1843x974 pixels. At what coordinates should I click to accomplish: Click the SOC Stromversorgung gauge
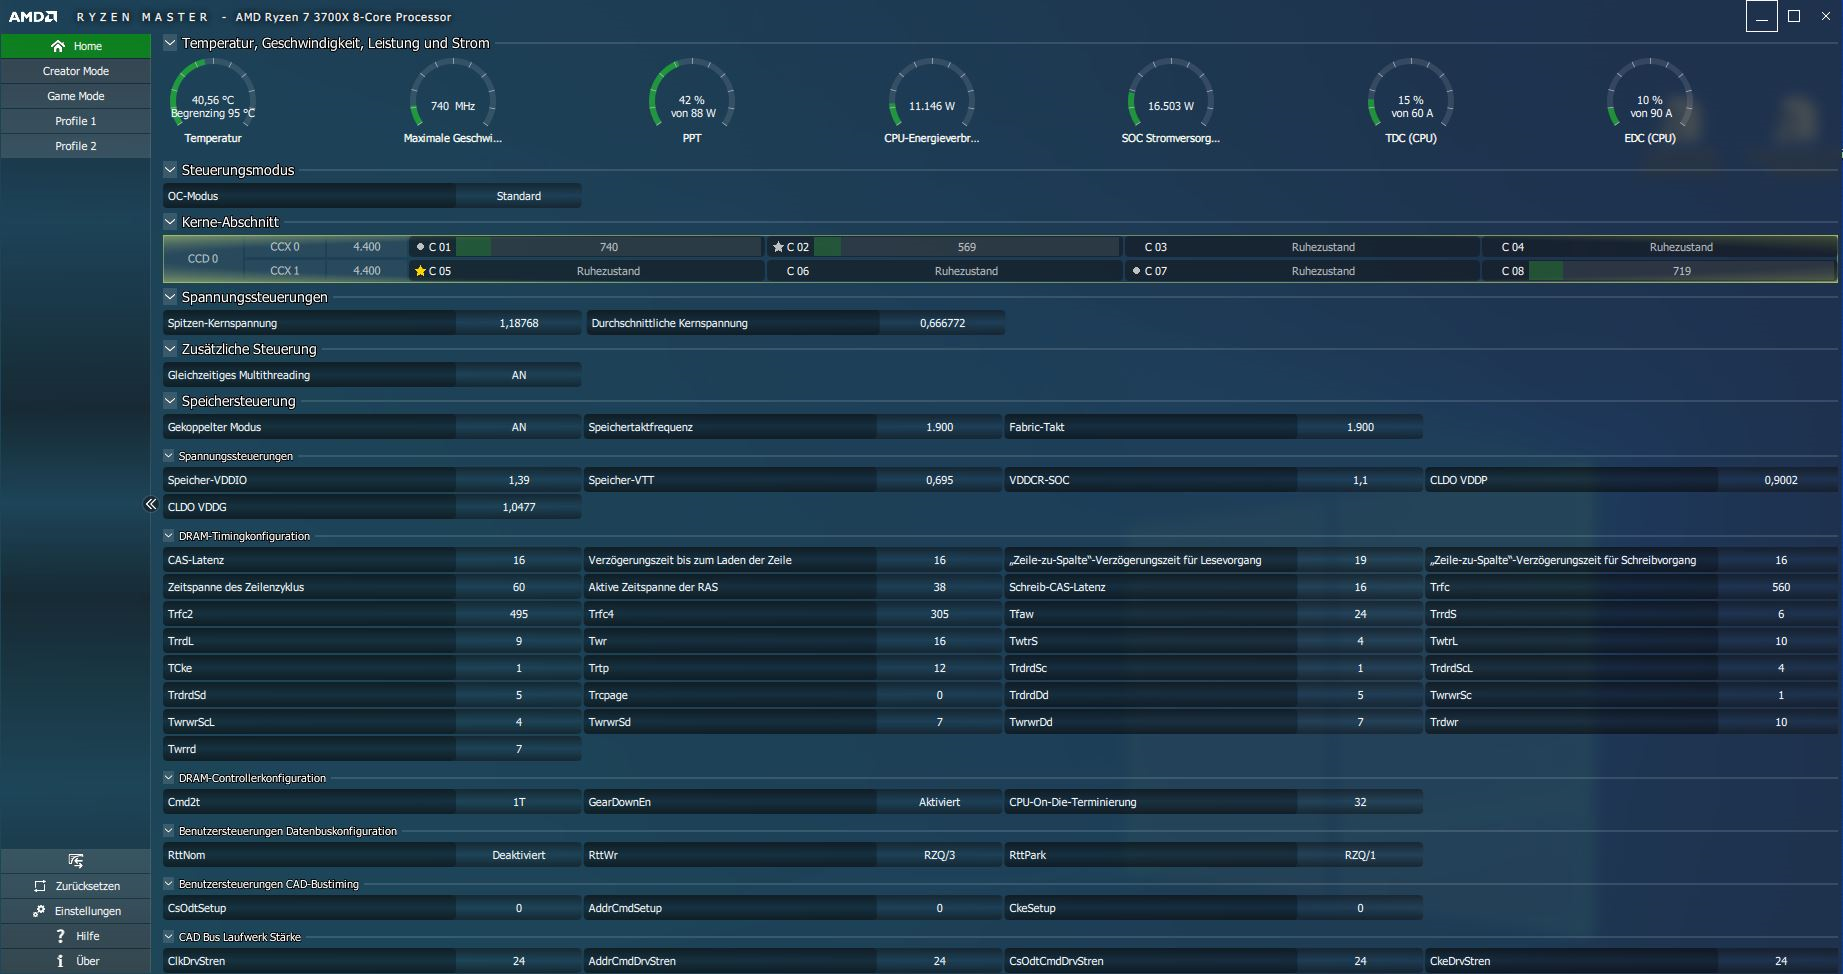tap(1171, 101)
